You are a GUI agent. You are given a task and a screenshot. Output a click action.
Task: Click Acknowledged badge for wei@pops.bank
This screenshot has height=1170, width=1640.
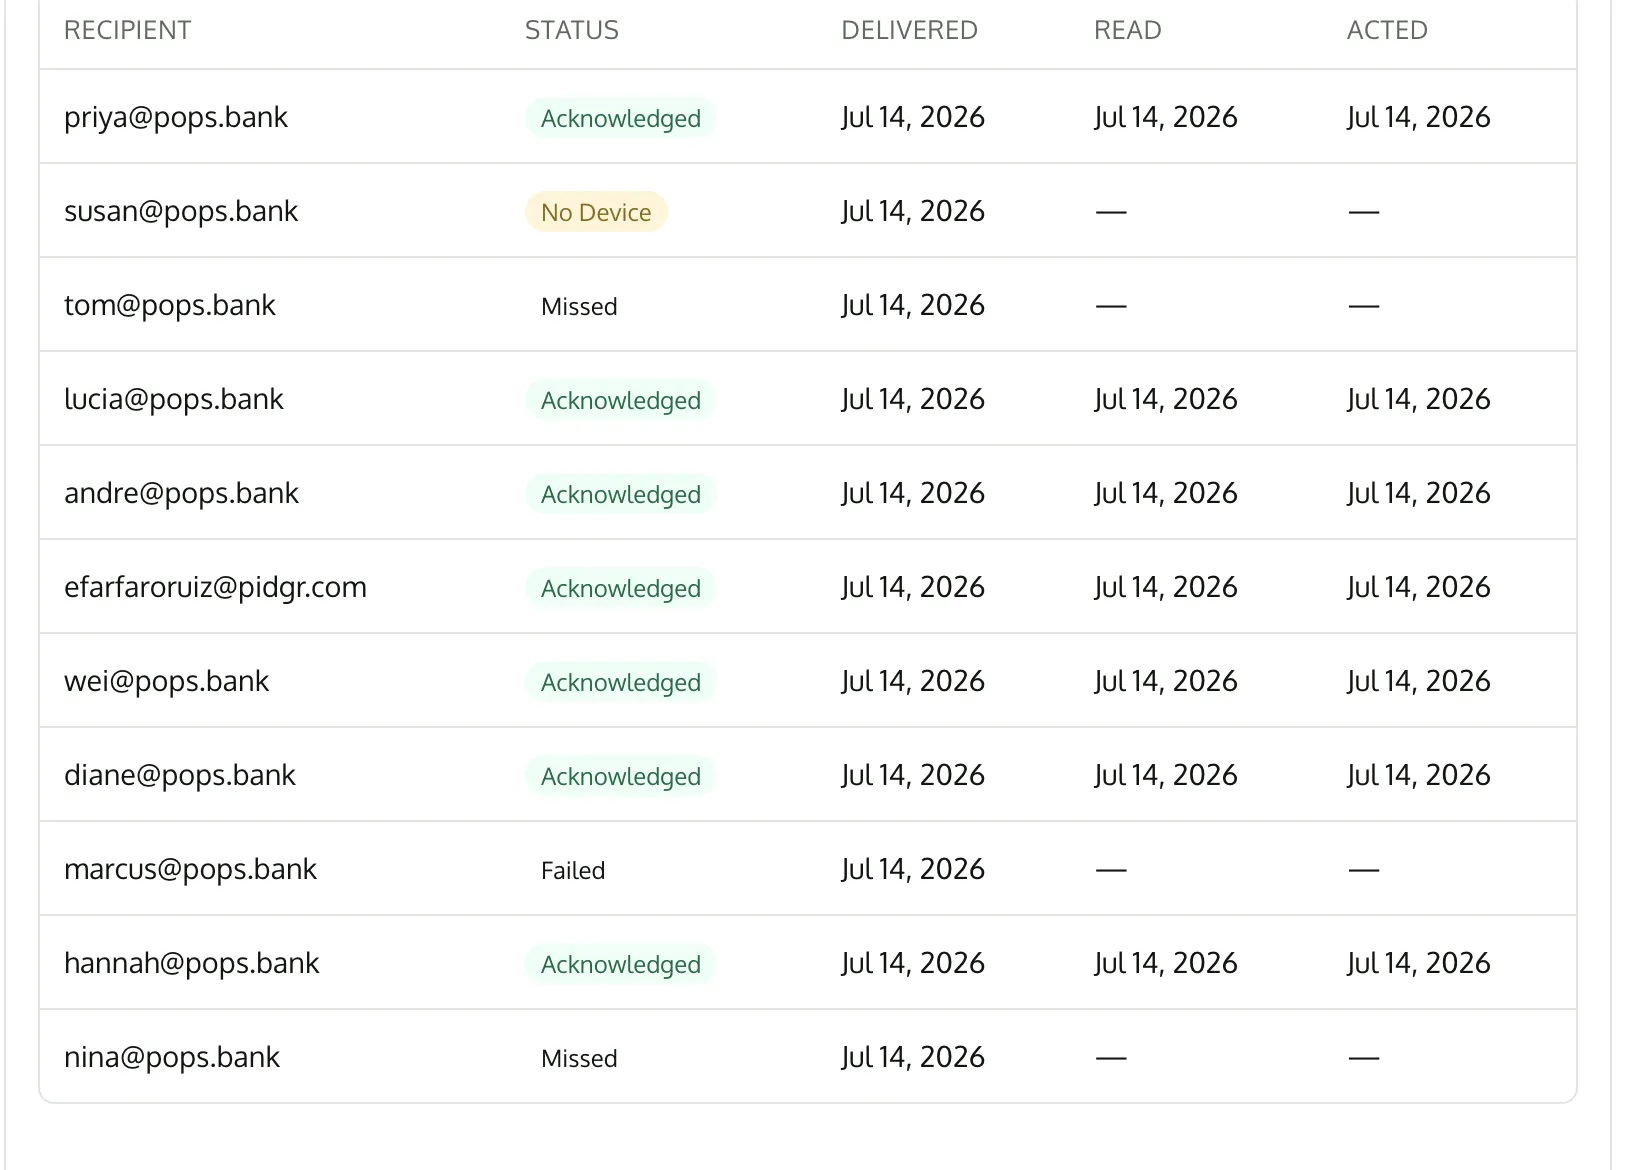click(x=621, y=682)
